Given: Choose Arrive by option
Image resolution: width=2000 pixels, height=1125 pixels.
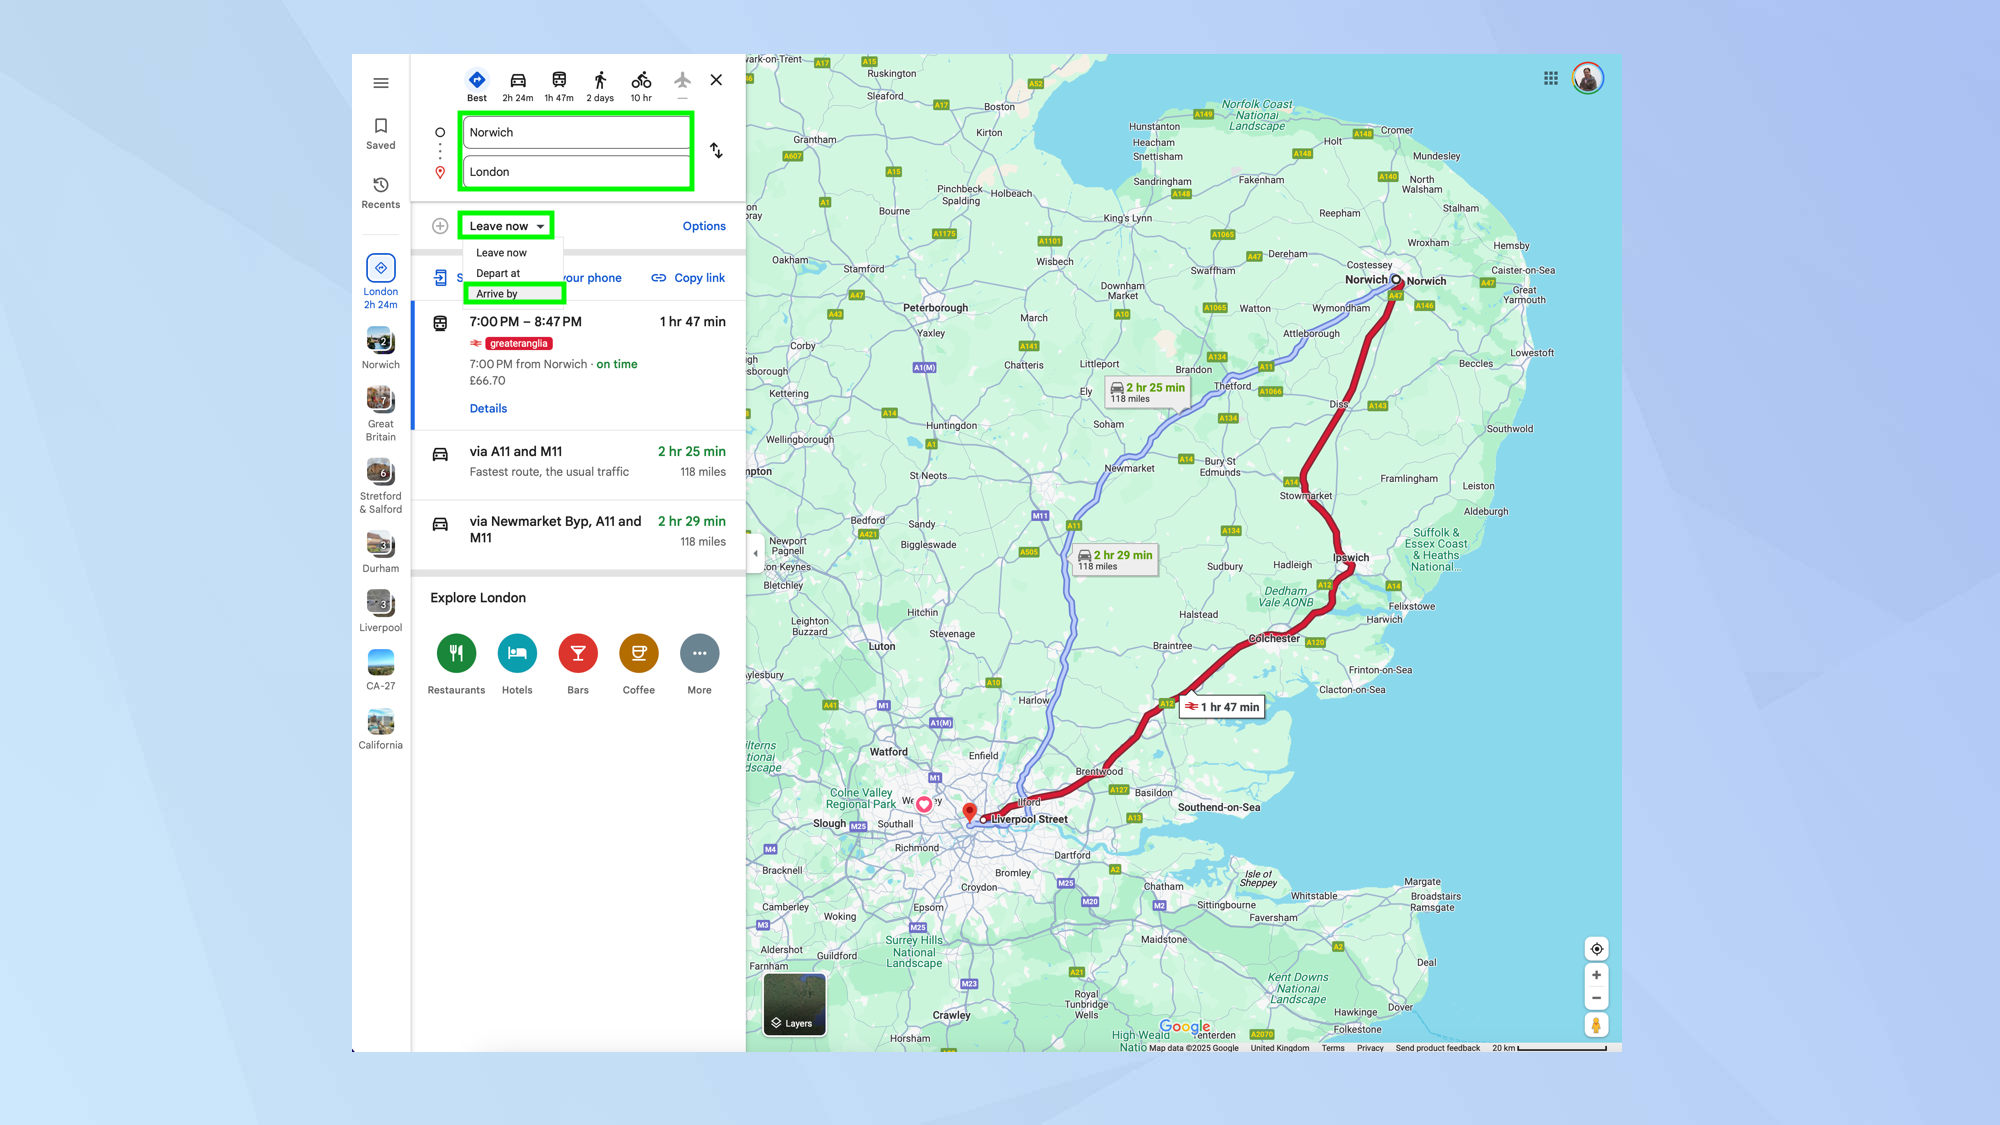Looking at the screenshot, I should [497, 294].
